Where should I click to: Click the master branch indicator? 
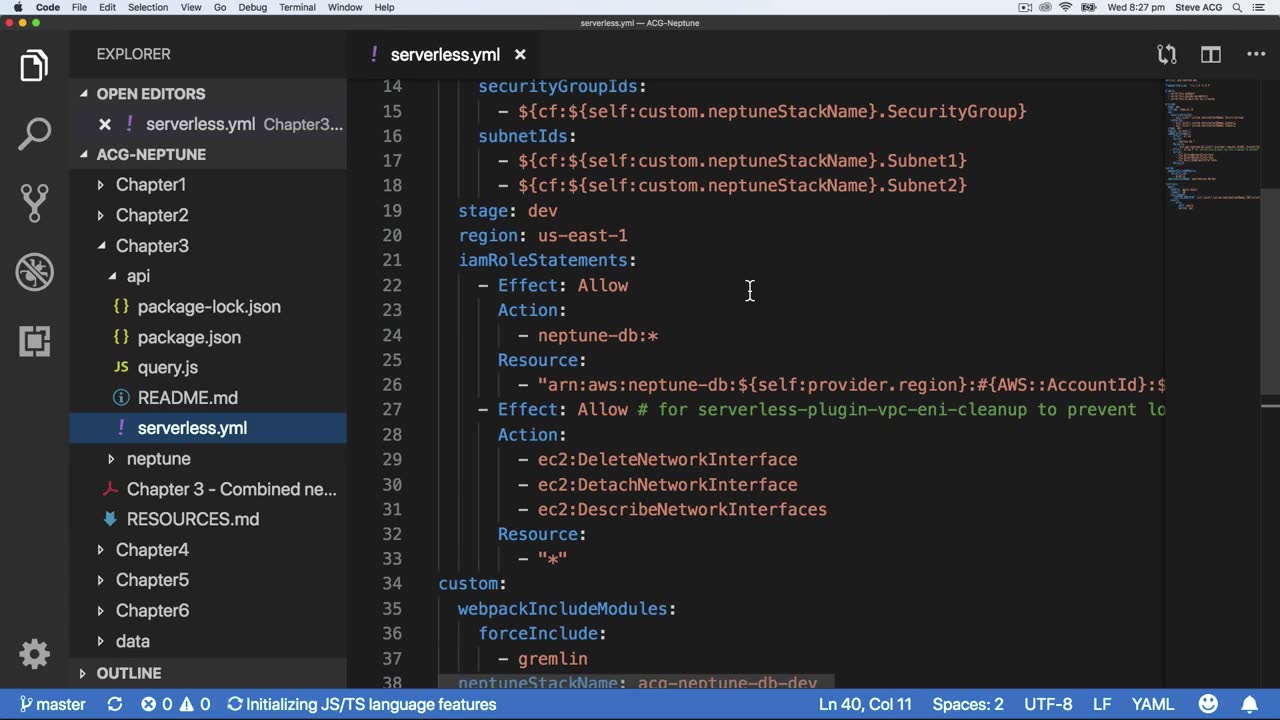click(52, 704)
